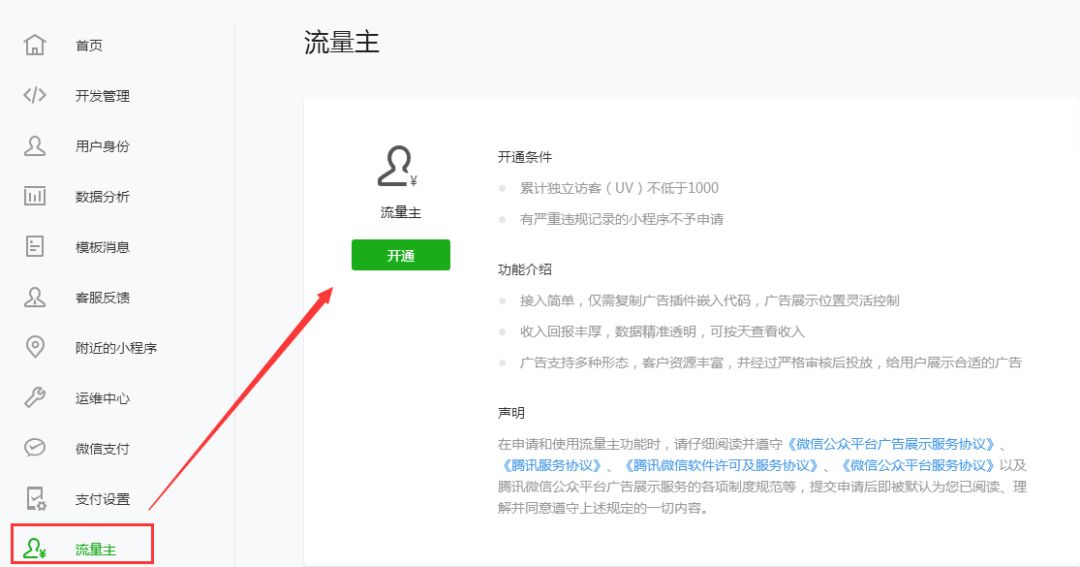The height and width of the screenshot is (567, 1080).
Task: Click the 开通条件 heading
Action: click(525, 157)
